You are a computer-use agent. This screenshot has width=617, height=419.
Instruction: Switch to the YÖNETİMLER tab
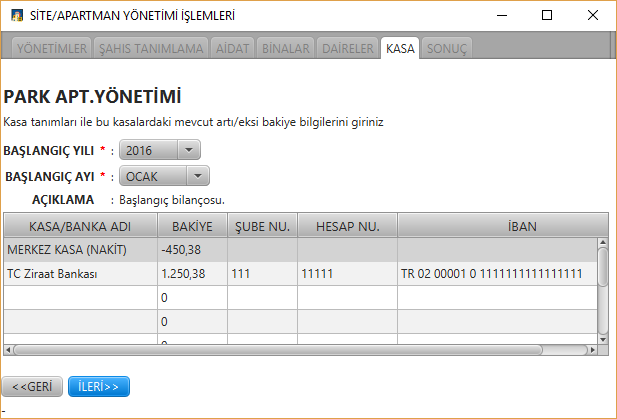point(51,48)
